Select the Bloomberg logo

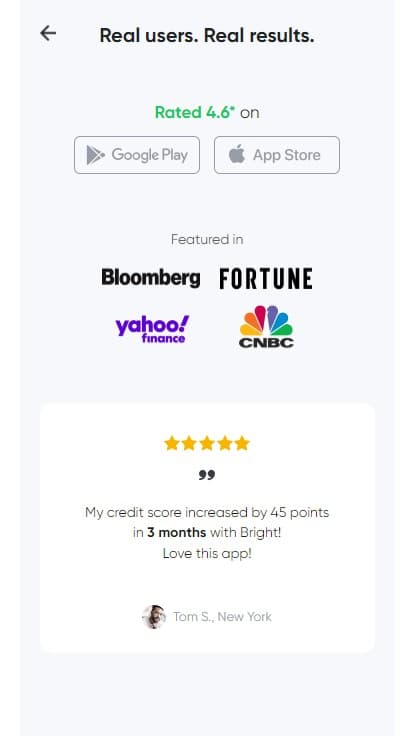click(151, 278)
